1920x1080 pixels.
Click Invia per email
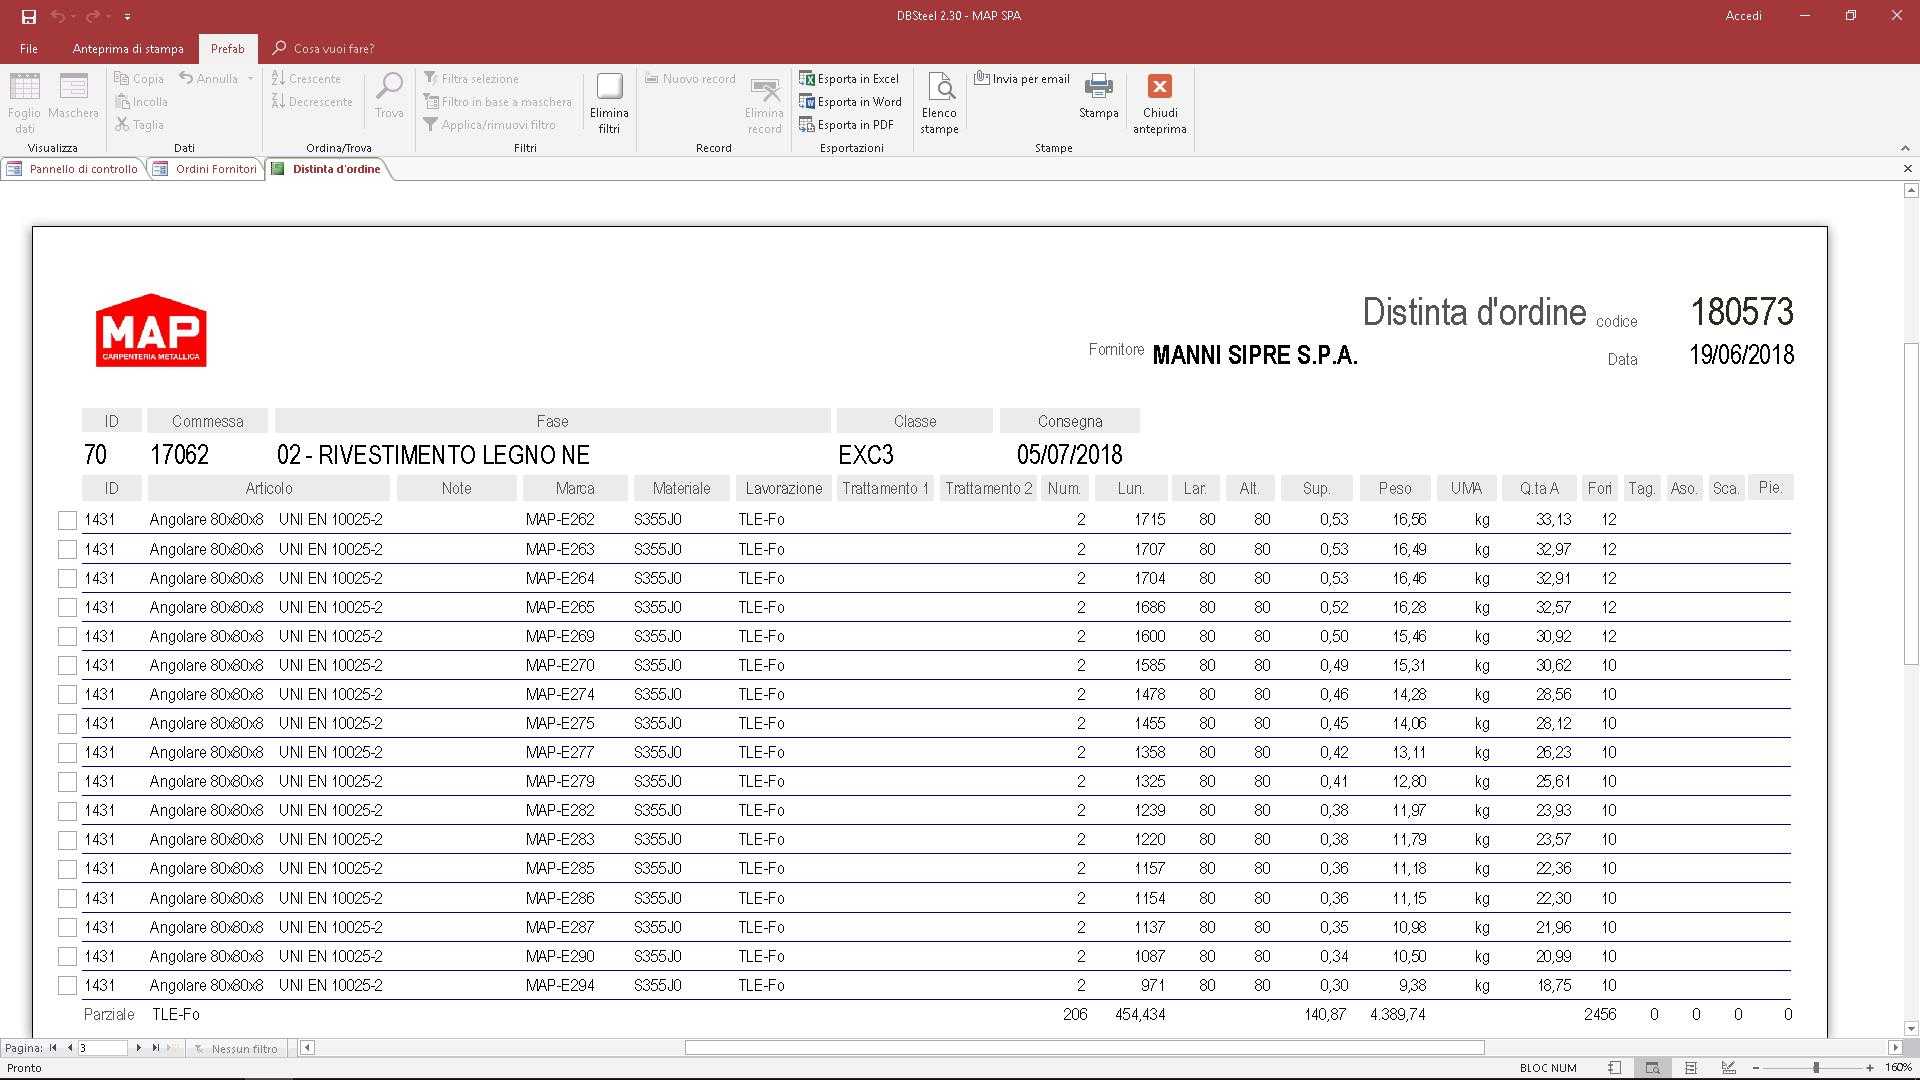pos(1022,78)
